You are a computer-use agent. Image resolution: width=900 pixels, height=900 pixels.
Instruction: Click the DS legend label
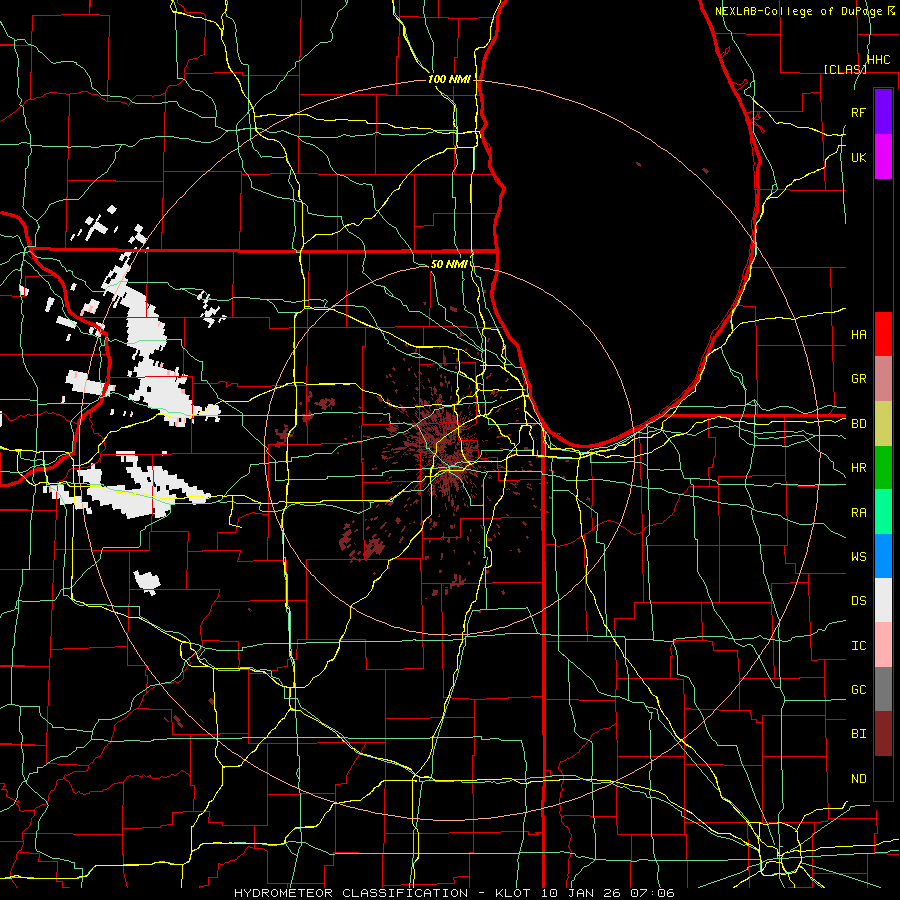click(x=859, y=601)
